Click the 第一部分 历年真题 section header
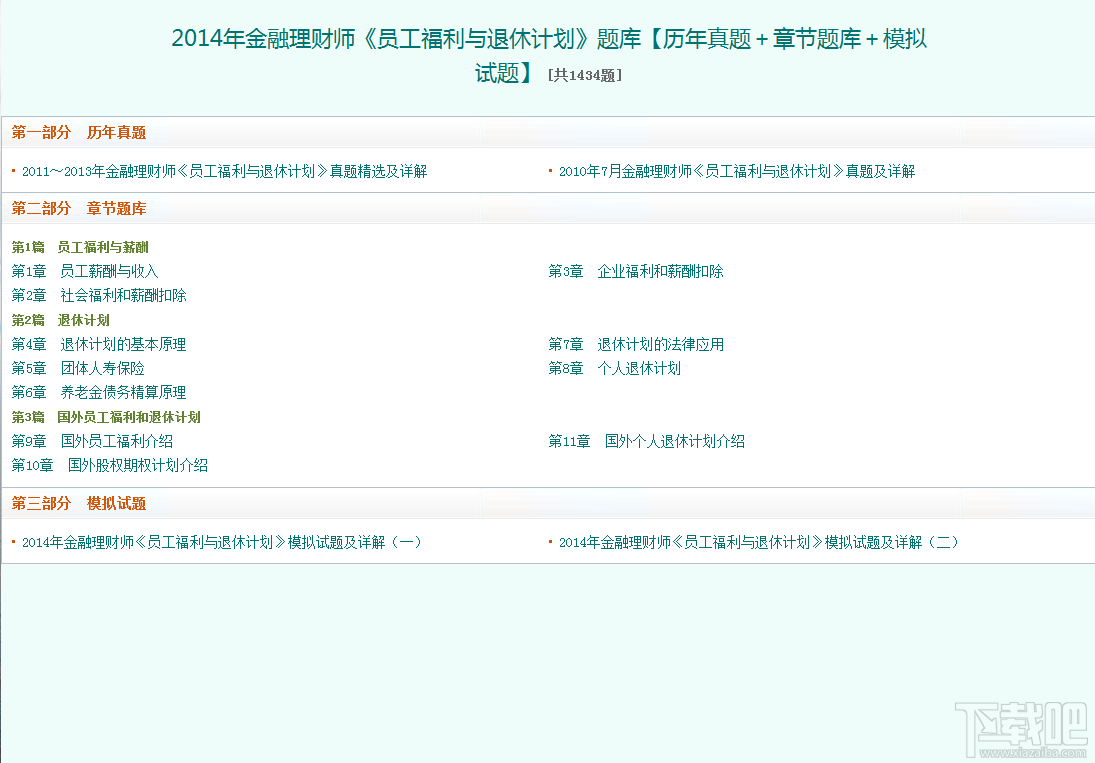Screen dimensions: 1095x763 (78, 132)
